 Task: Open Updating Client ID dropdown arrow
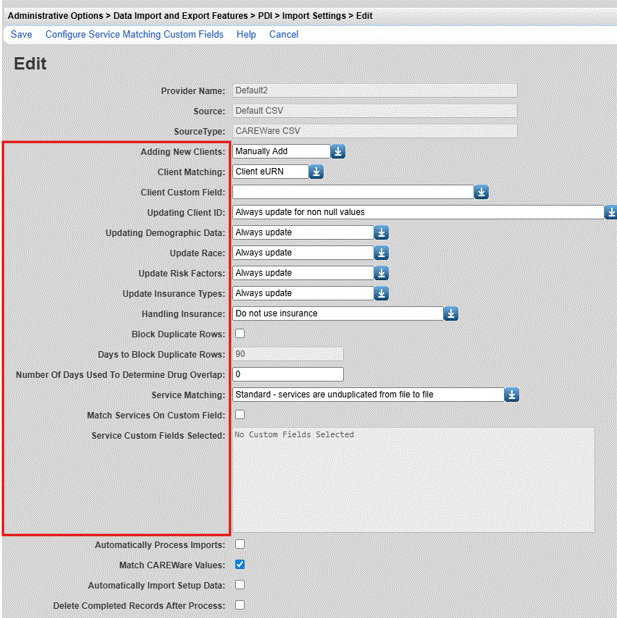tap(611, 212)
